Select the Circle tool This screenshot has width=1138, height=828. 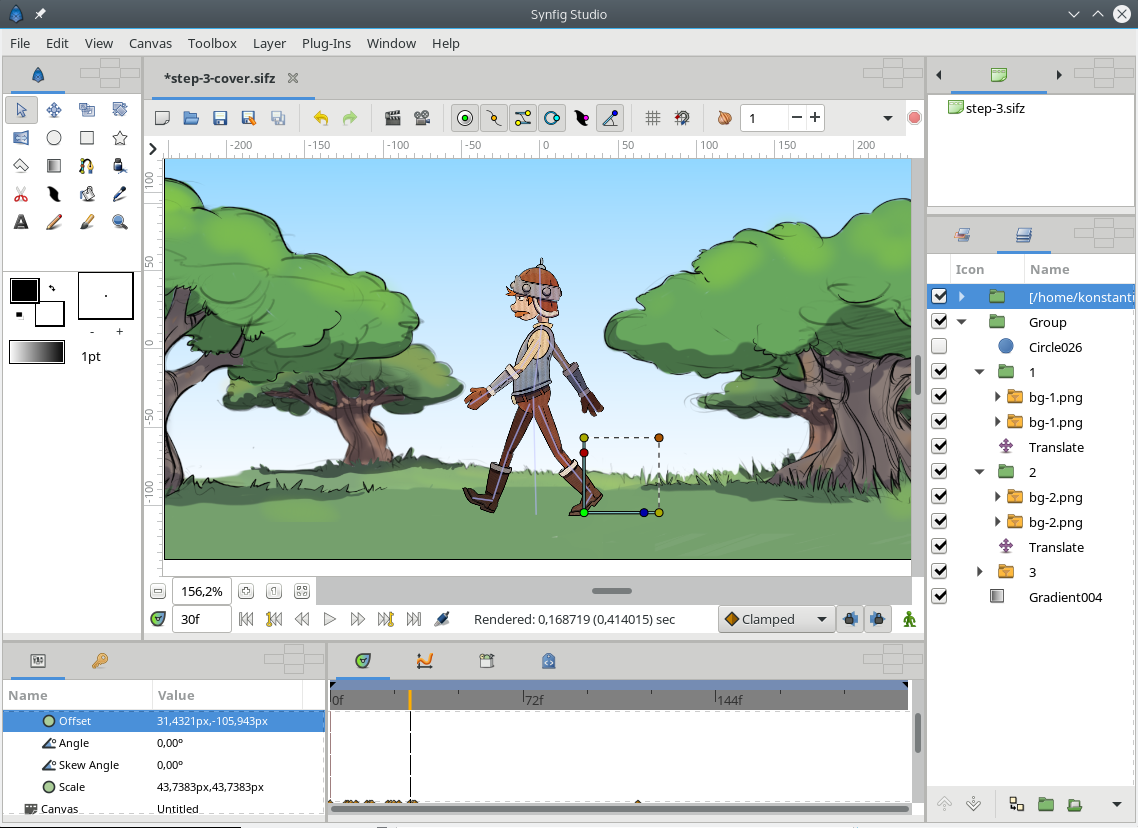53,137
